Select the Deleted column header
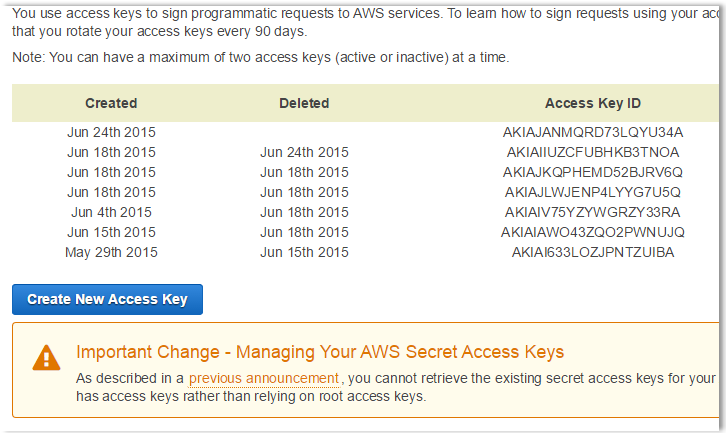726x433 pixels. [304, 103]
